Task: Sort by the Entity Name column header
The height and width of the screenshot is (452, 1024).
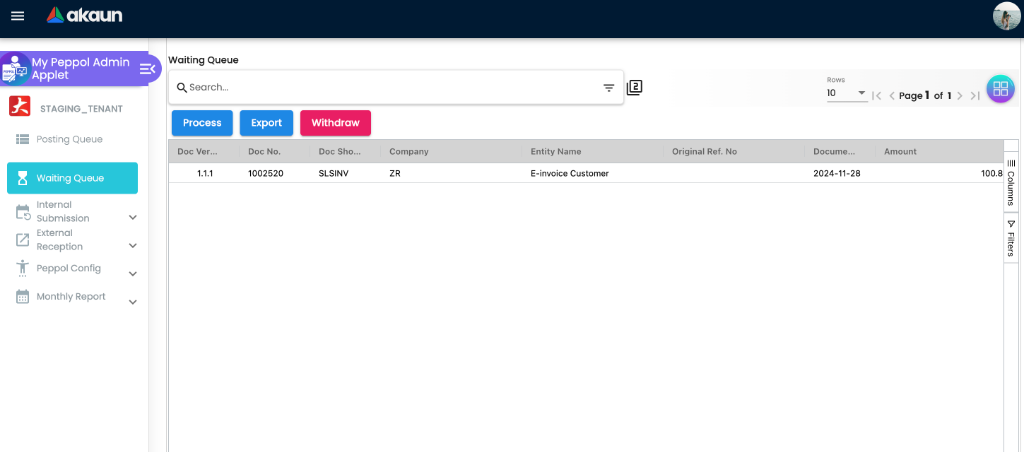Action: (x=592, y=152)
